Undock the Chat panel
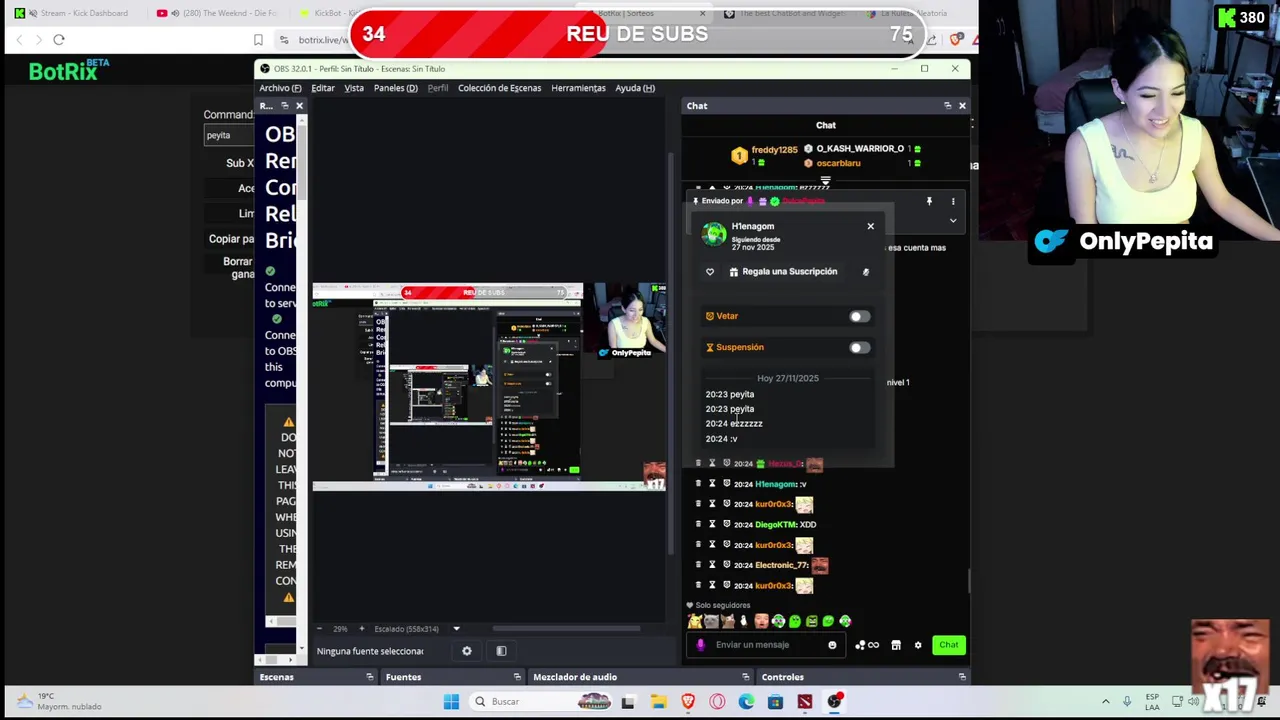 point(947,106)
